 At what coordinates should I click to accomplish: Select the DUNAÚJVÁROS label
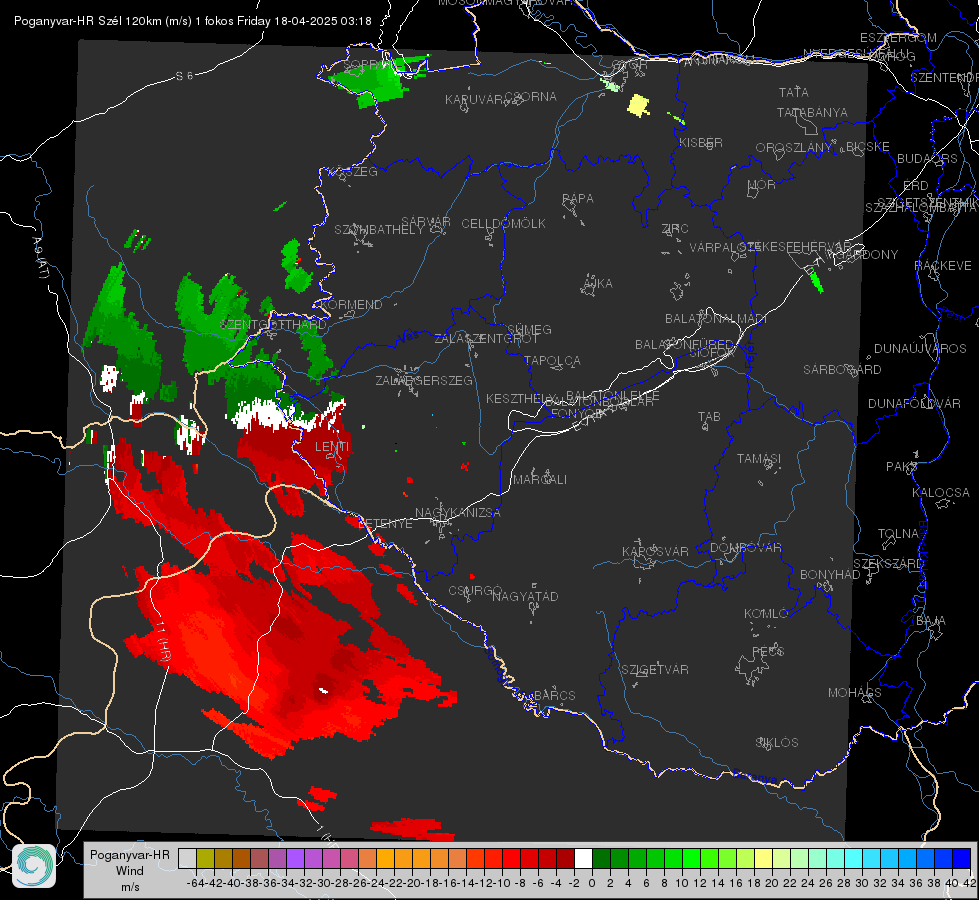[x=920, y=349]
